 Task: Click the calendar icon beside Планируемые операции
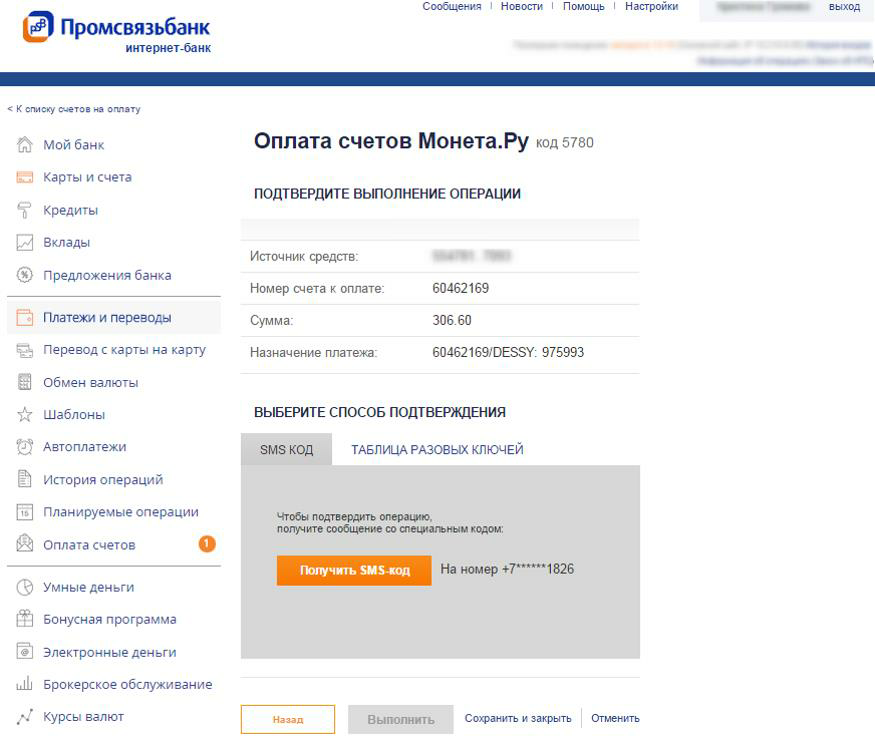[x=25, y=512]
